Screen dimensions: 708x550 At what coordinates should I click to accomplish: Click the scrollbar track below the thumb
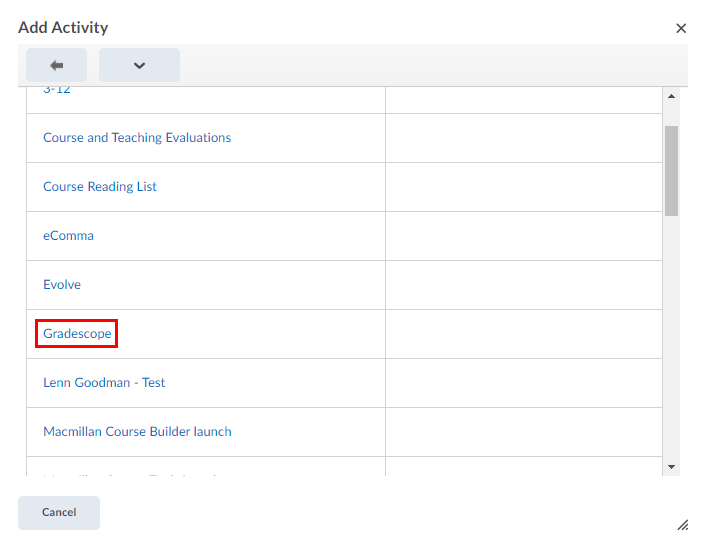point(671,340)
